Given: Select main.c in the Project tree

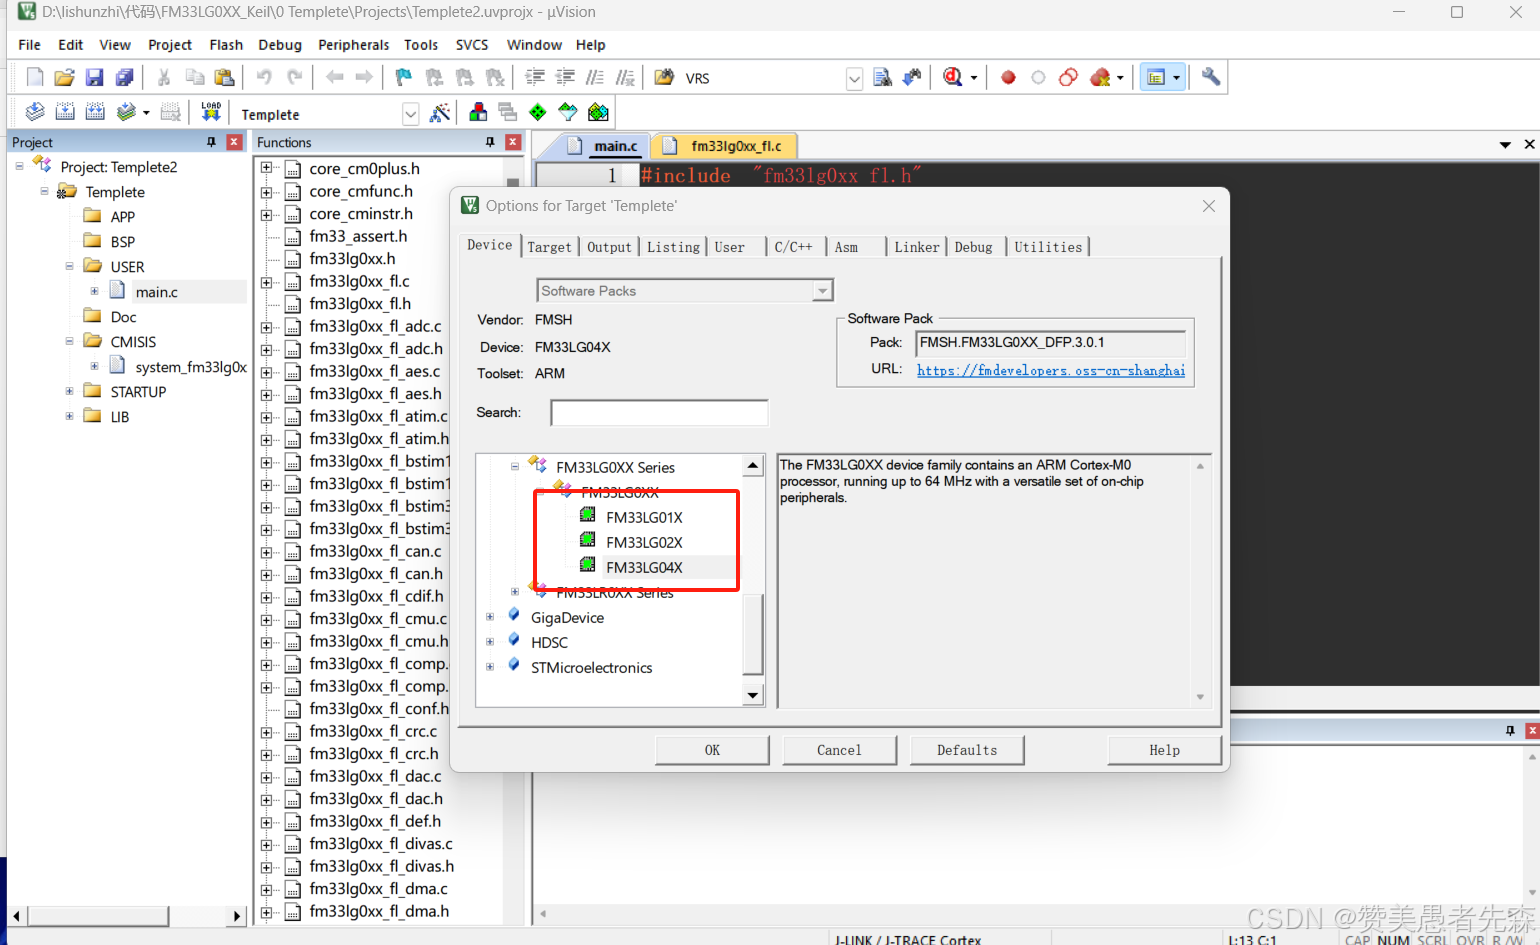Looking at the screenshot, I should point(156,292).
